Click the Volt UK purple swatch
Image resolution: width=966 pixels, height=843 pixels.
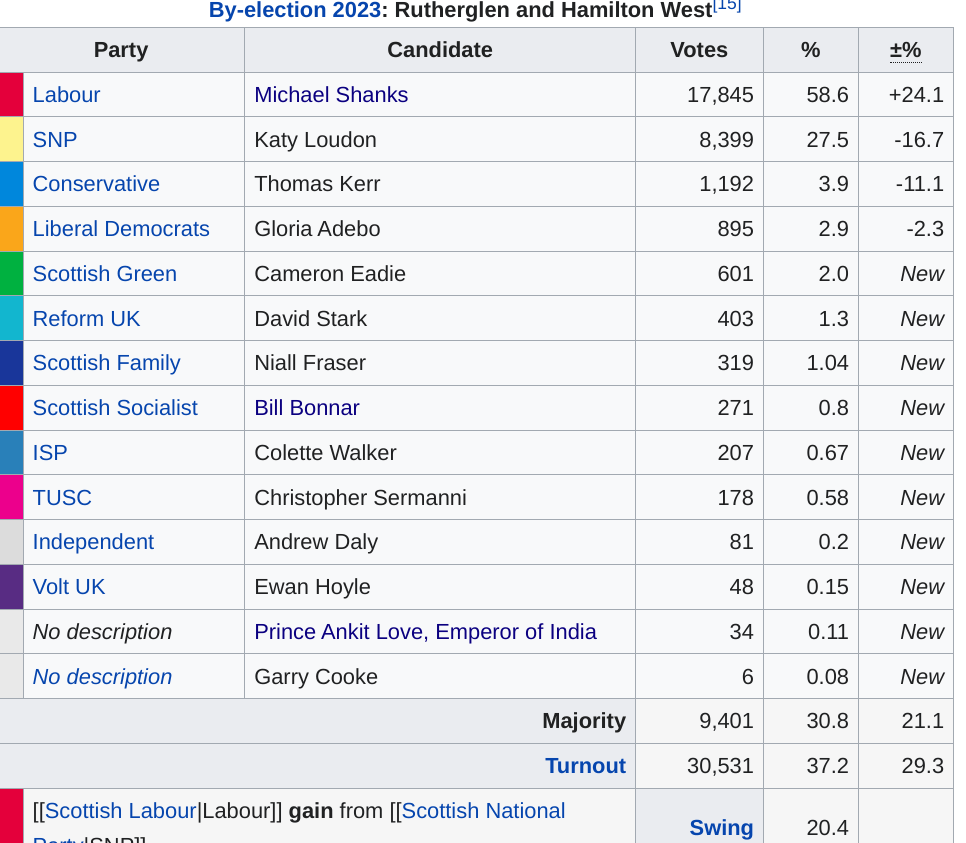pyautogui.click(x=11, y=587)
